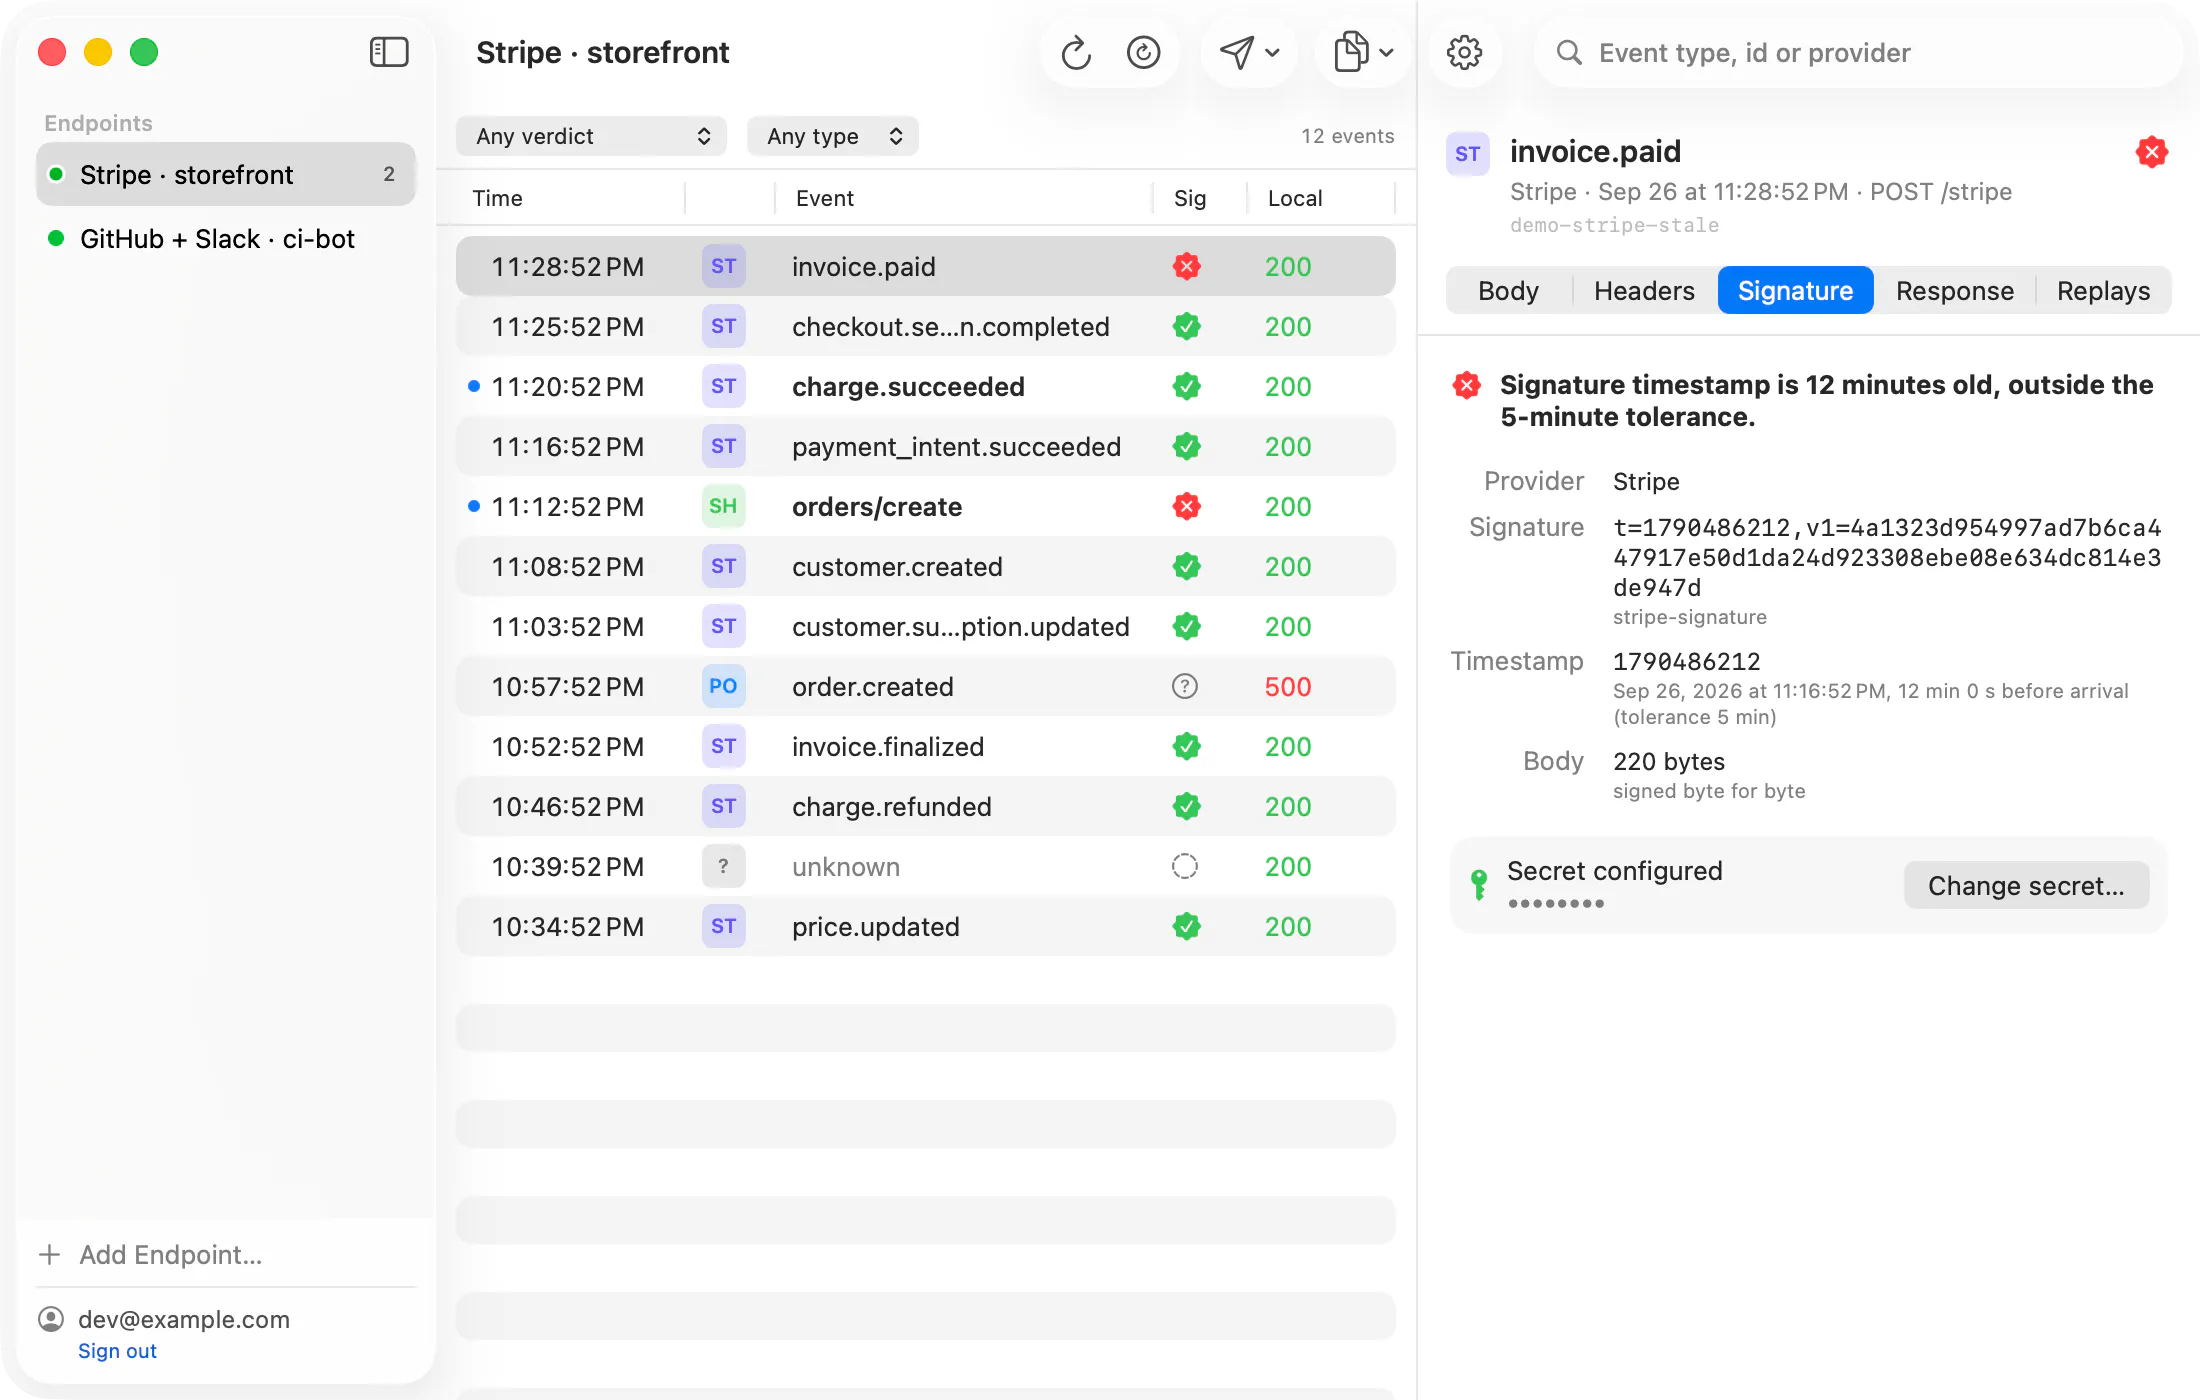Expand the copy menu chevron

[1387, 52]
